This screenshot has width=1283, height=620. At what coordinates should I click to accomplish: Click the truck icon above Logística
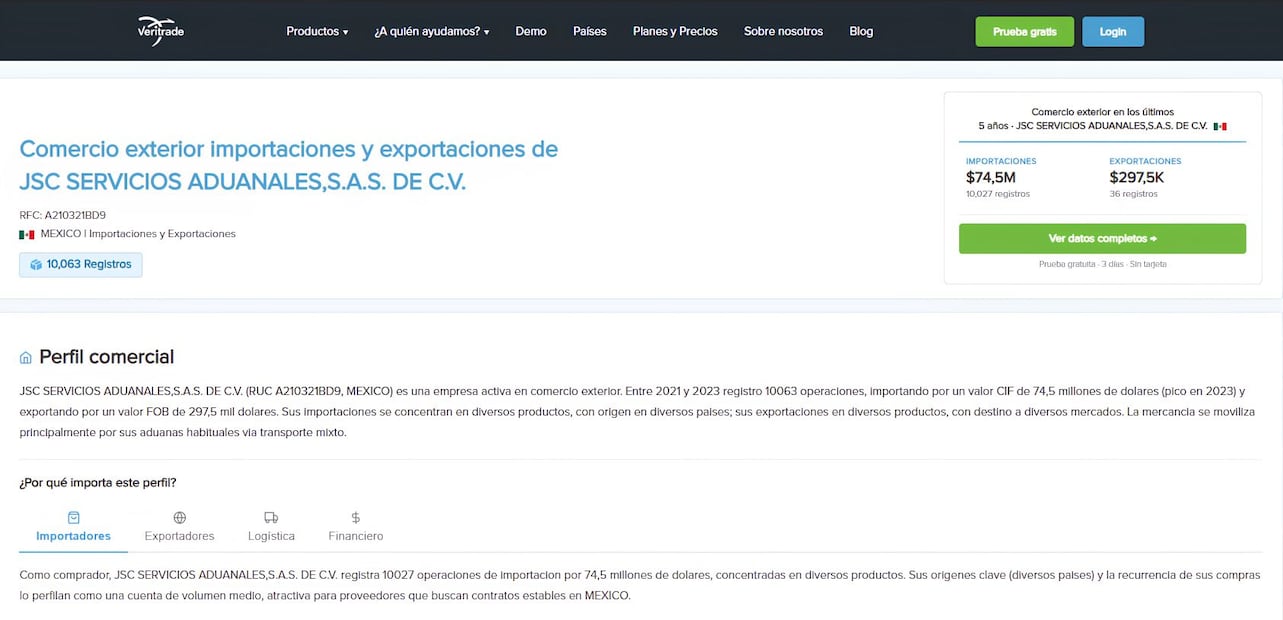pos(271,518)
